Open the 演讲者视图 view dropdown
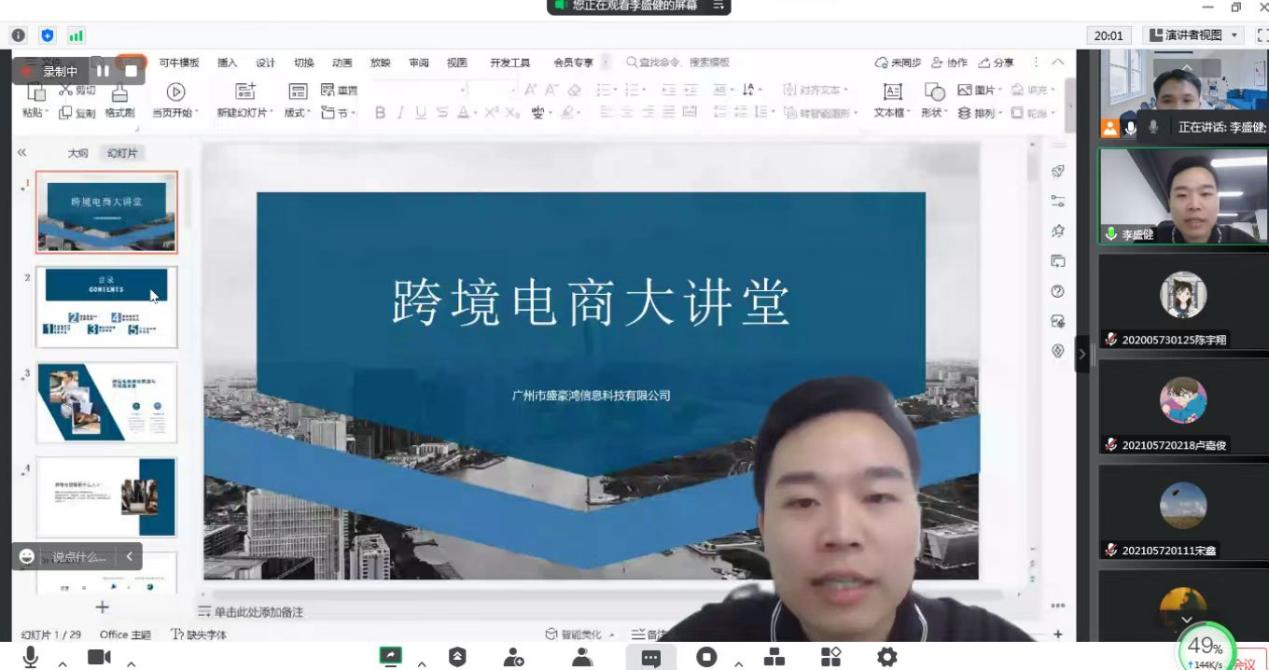Image resolution: width=1269 pixels, height=670 pixels. (1193, 35)
